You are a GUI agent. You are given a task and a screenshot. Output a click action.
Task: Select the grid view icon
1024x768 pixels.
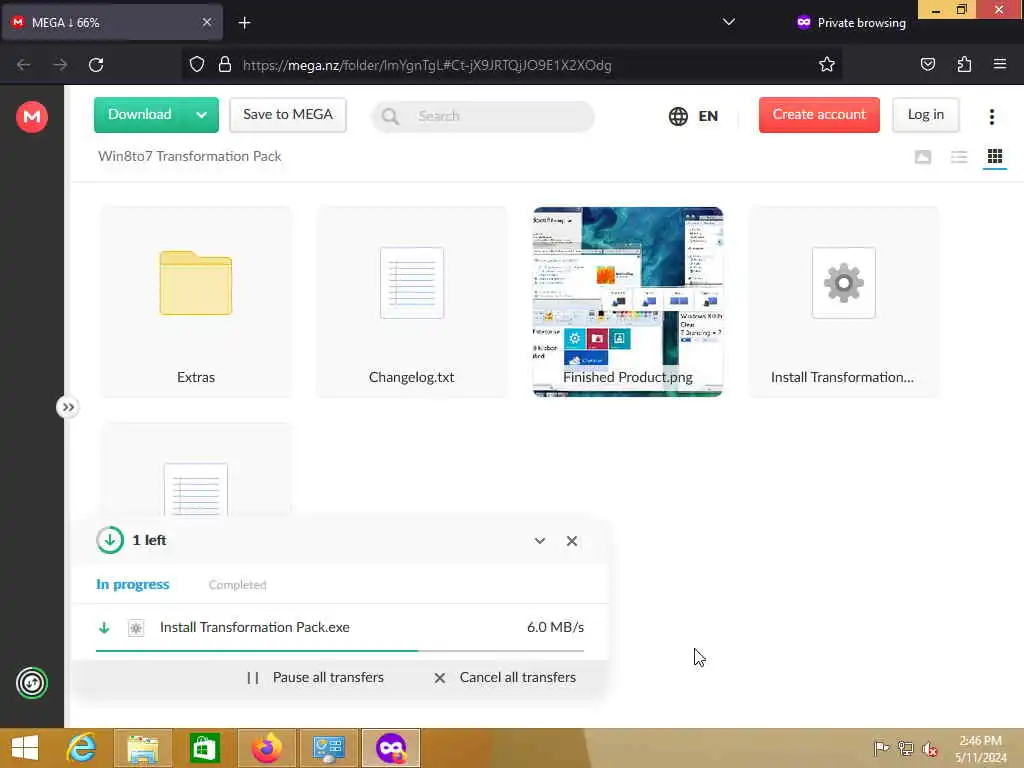(995, 157)
